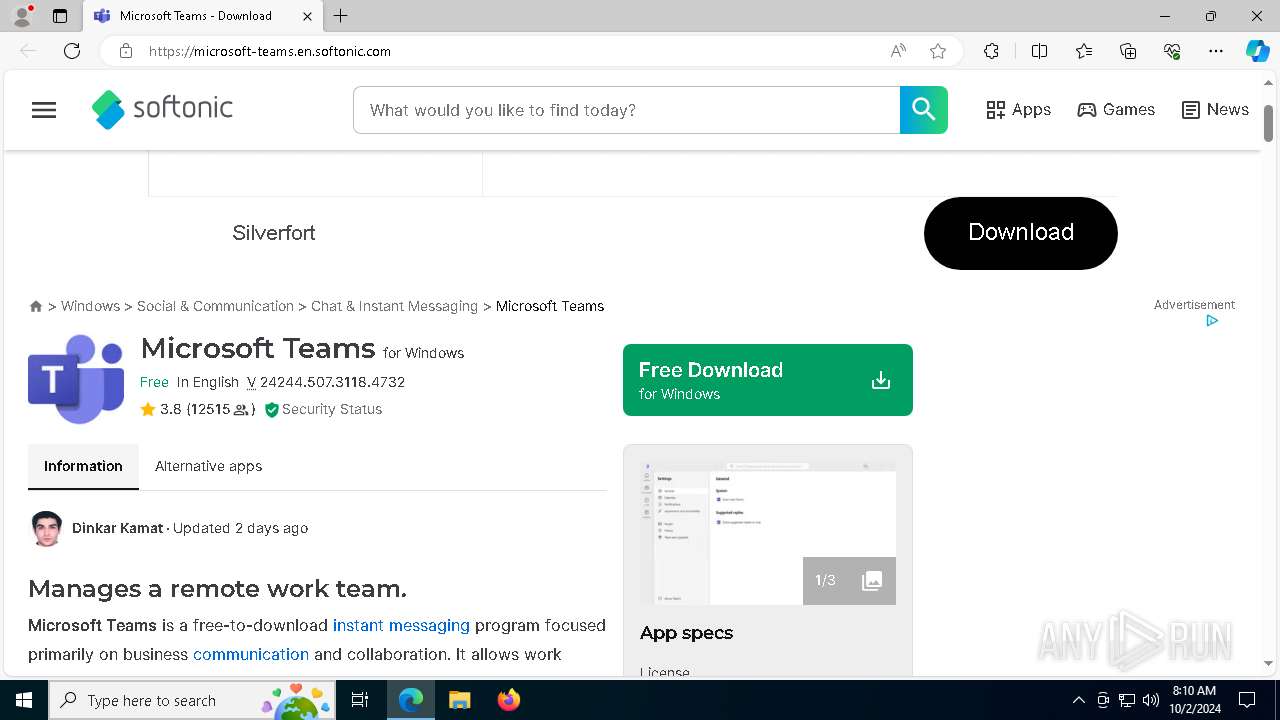Open Edge Settings and more menu
Screen dimensions: 1280x720
1216,51
